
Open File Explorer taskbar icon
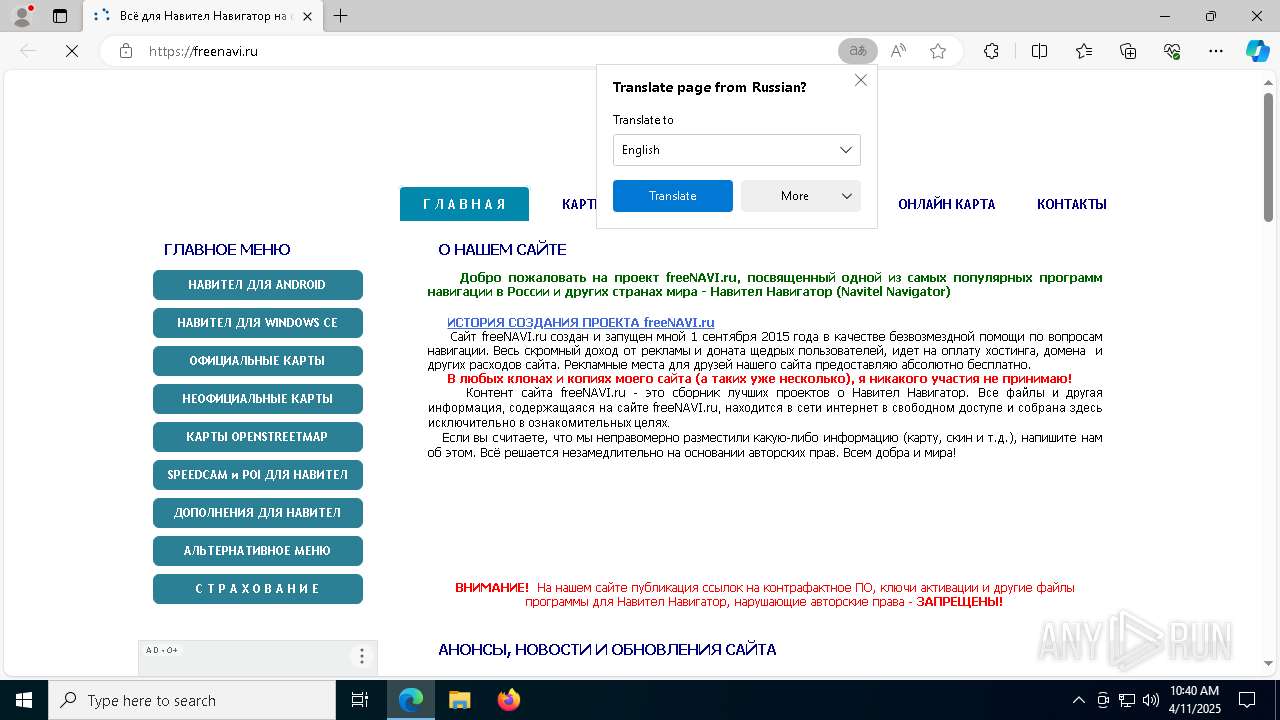459,700
